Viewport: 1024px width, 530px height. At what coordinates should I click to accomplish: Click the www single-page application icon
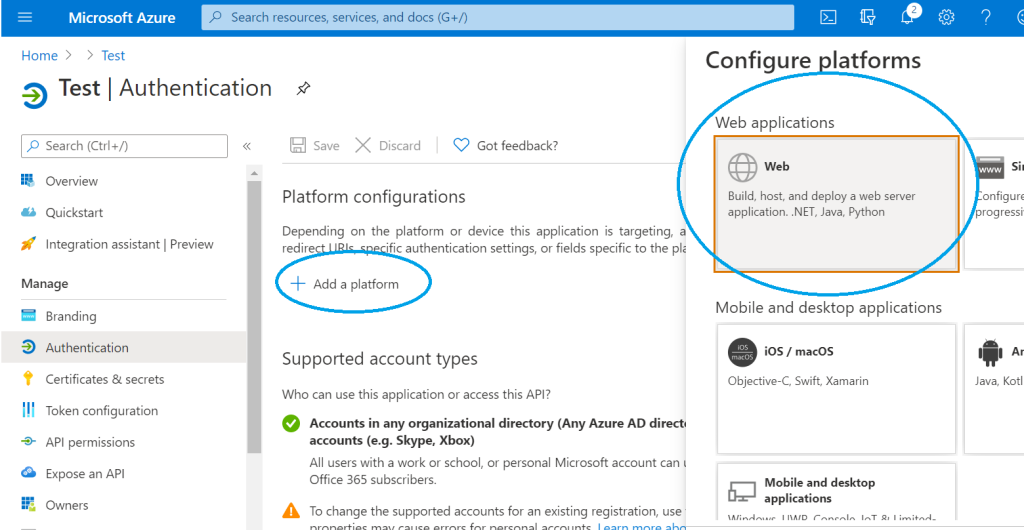[x=990, y=168]
